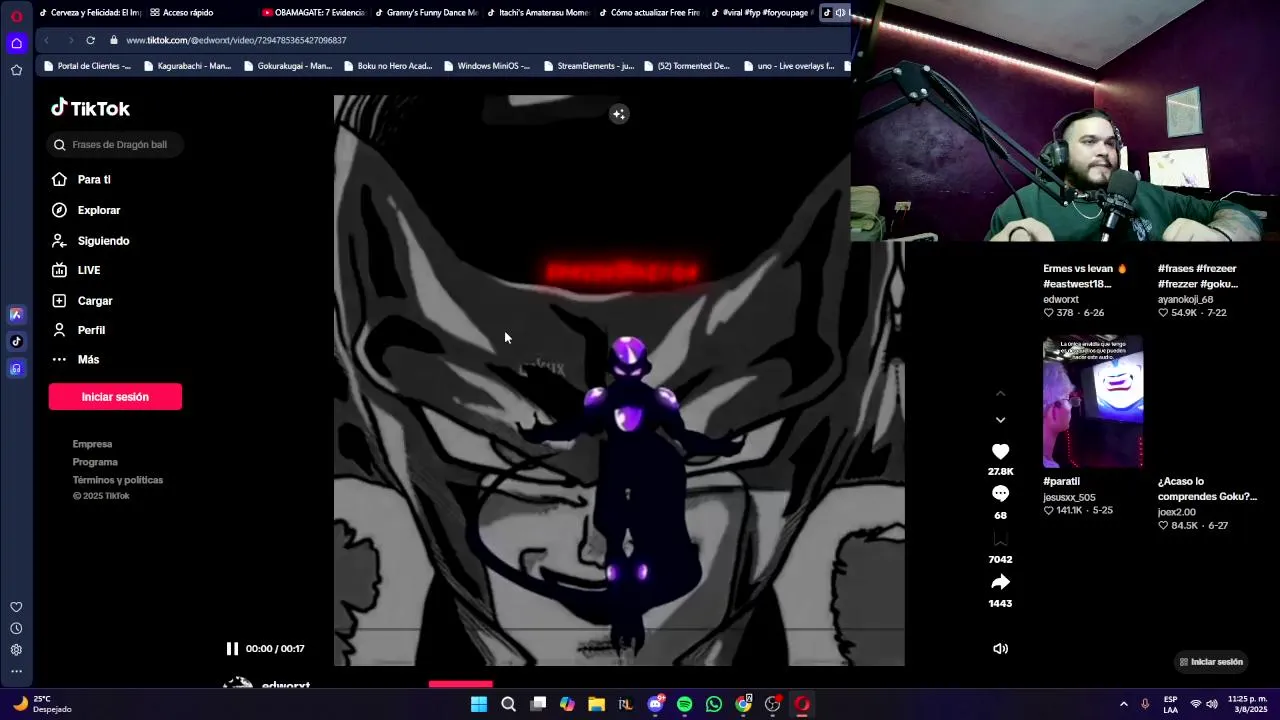
Task: Open the Explorar page
Action: click(x=86, y=210)
